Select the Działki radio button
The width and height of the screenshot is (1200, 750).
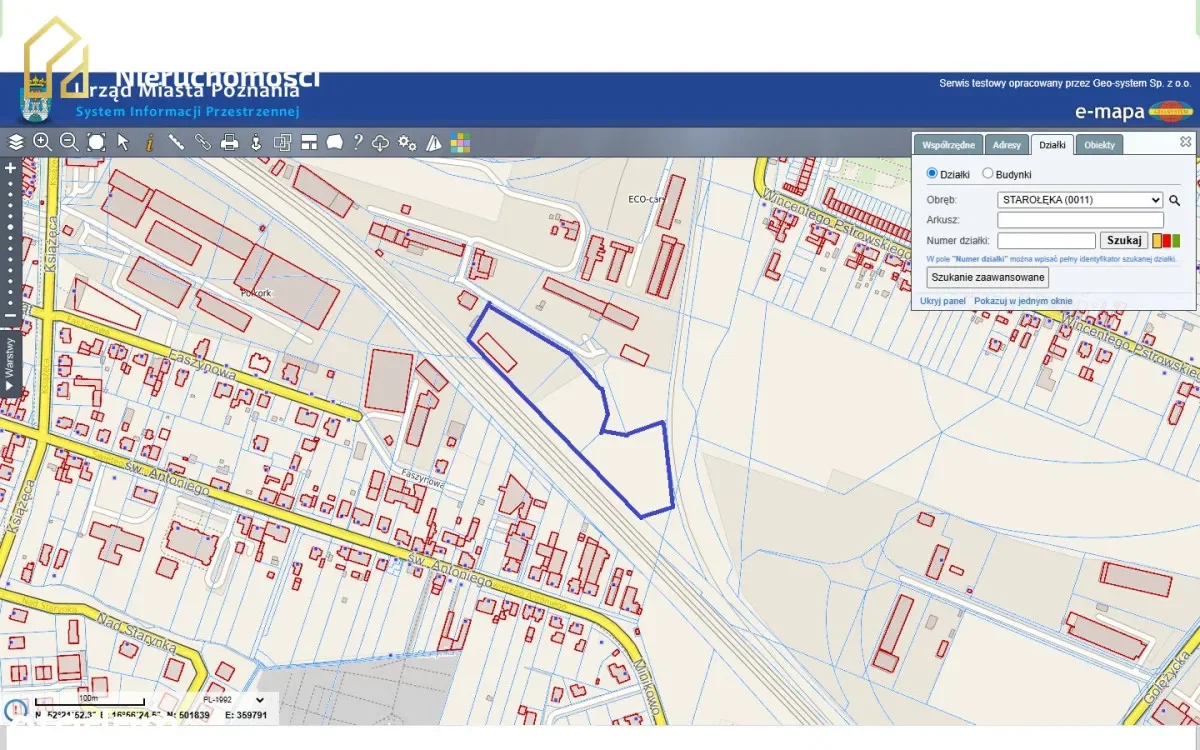tap(932, 174)
